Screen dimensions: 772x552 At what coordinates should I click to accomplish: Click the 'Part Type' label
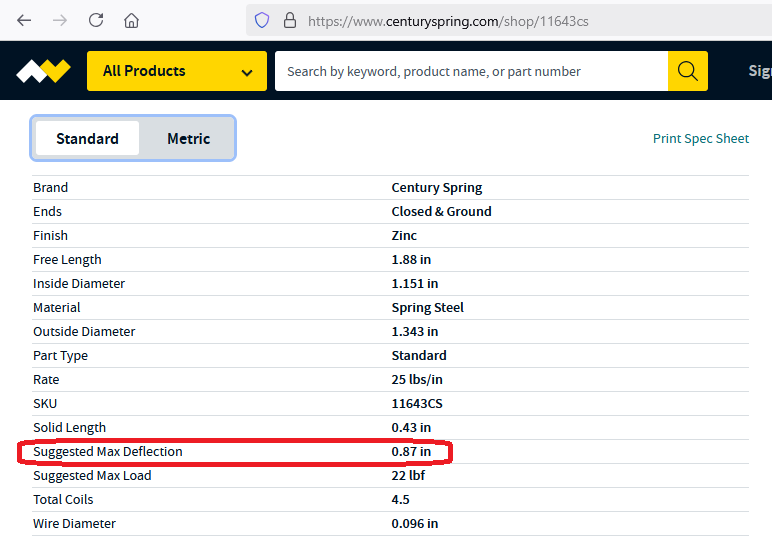61,356
